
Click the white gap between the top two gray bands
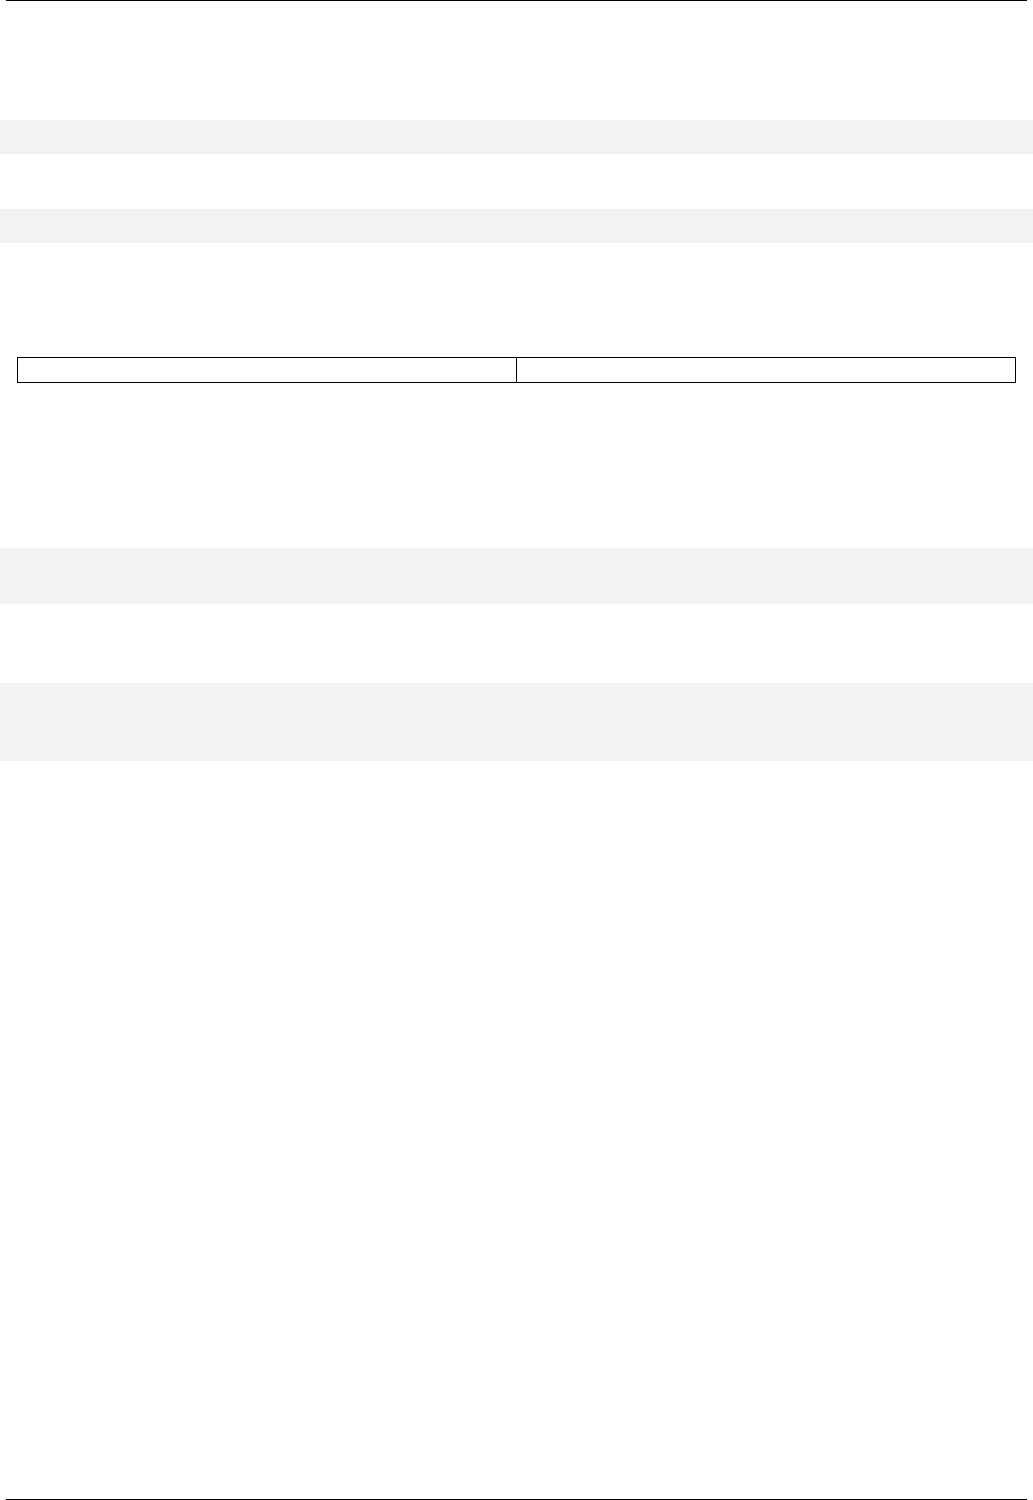click(516, 181)
